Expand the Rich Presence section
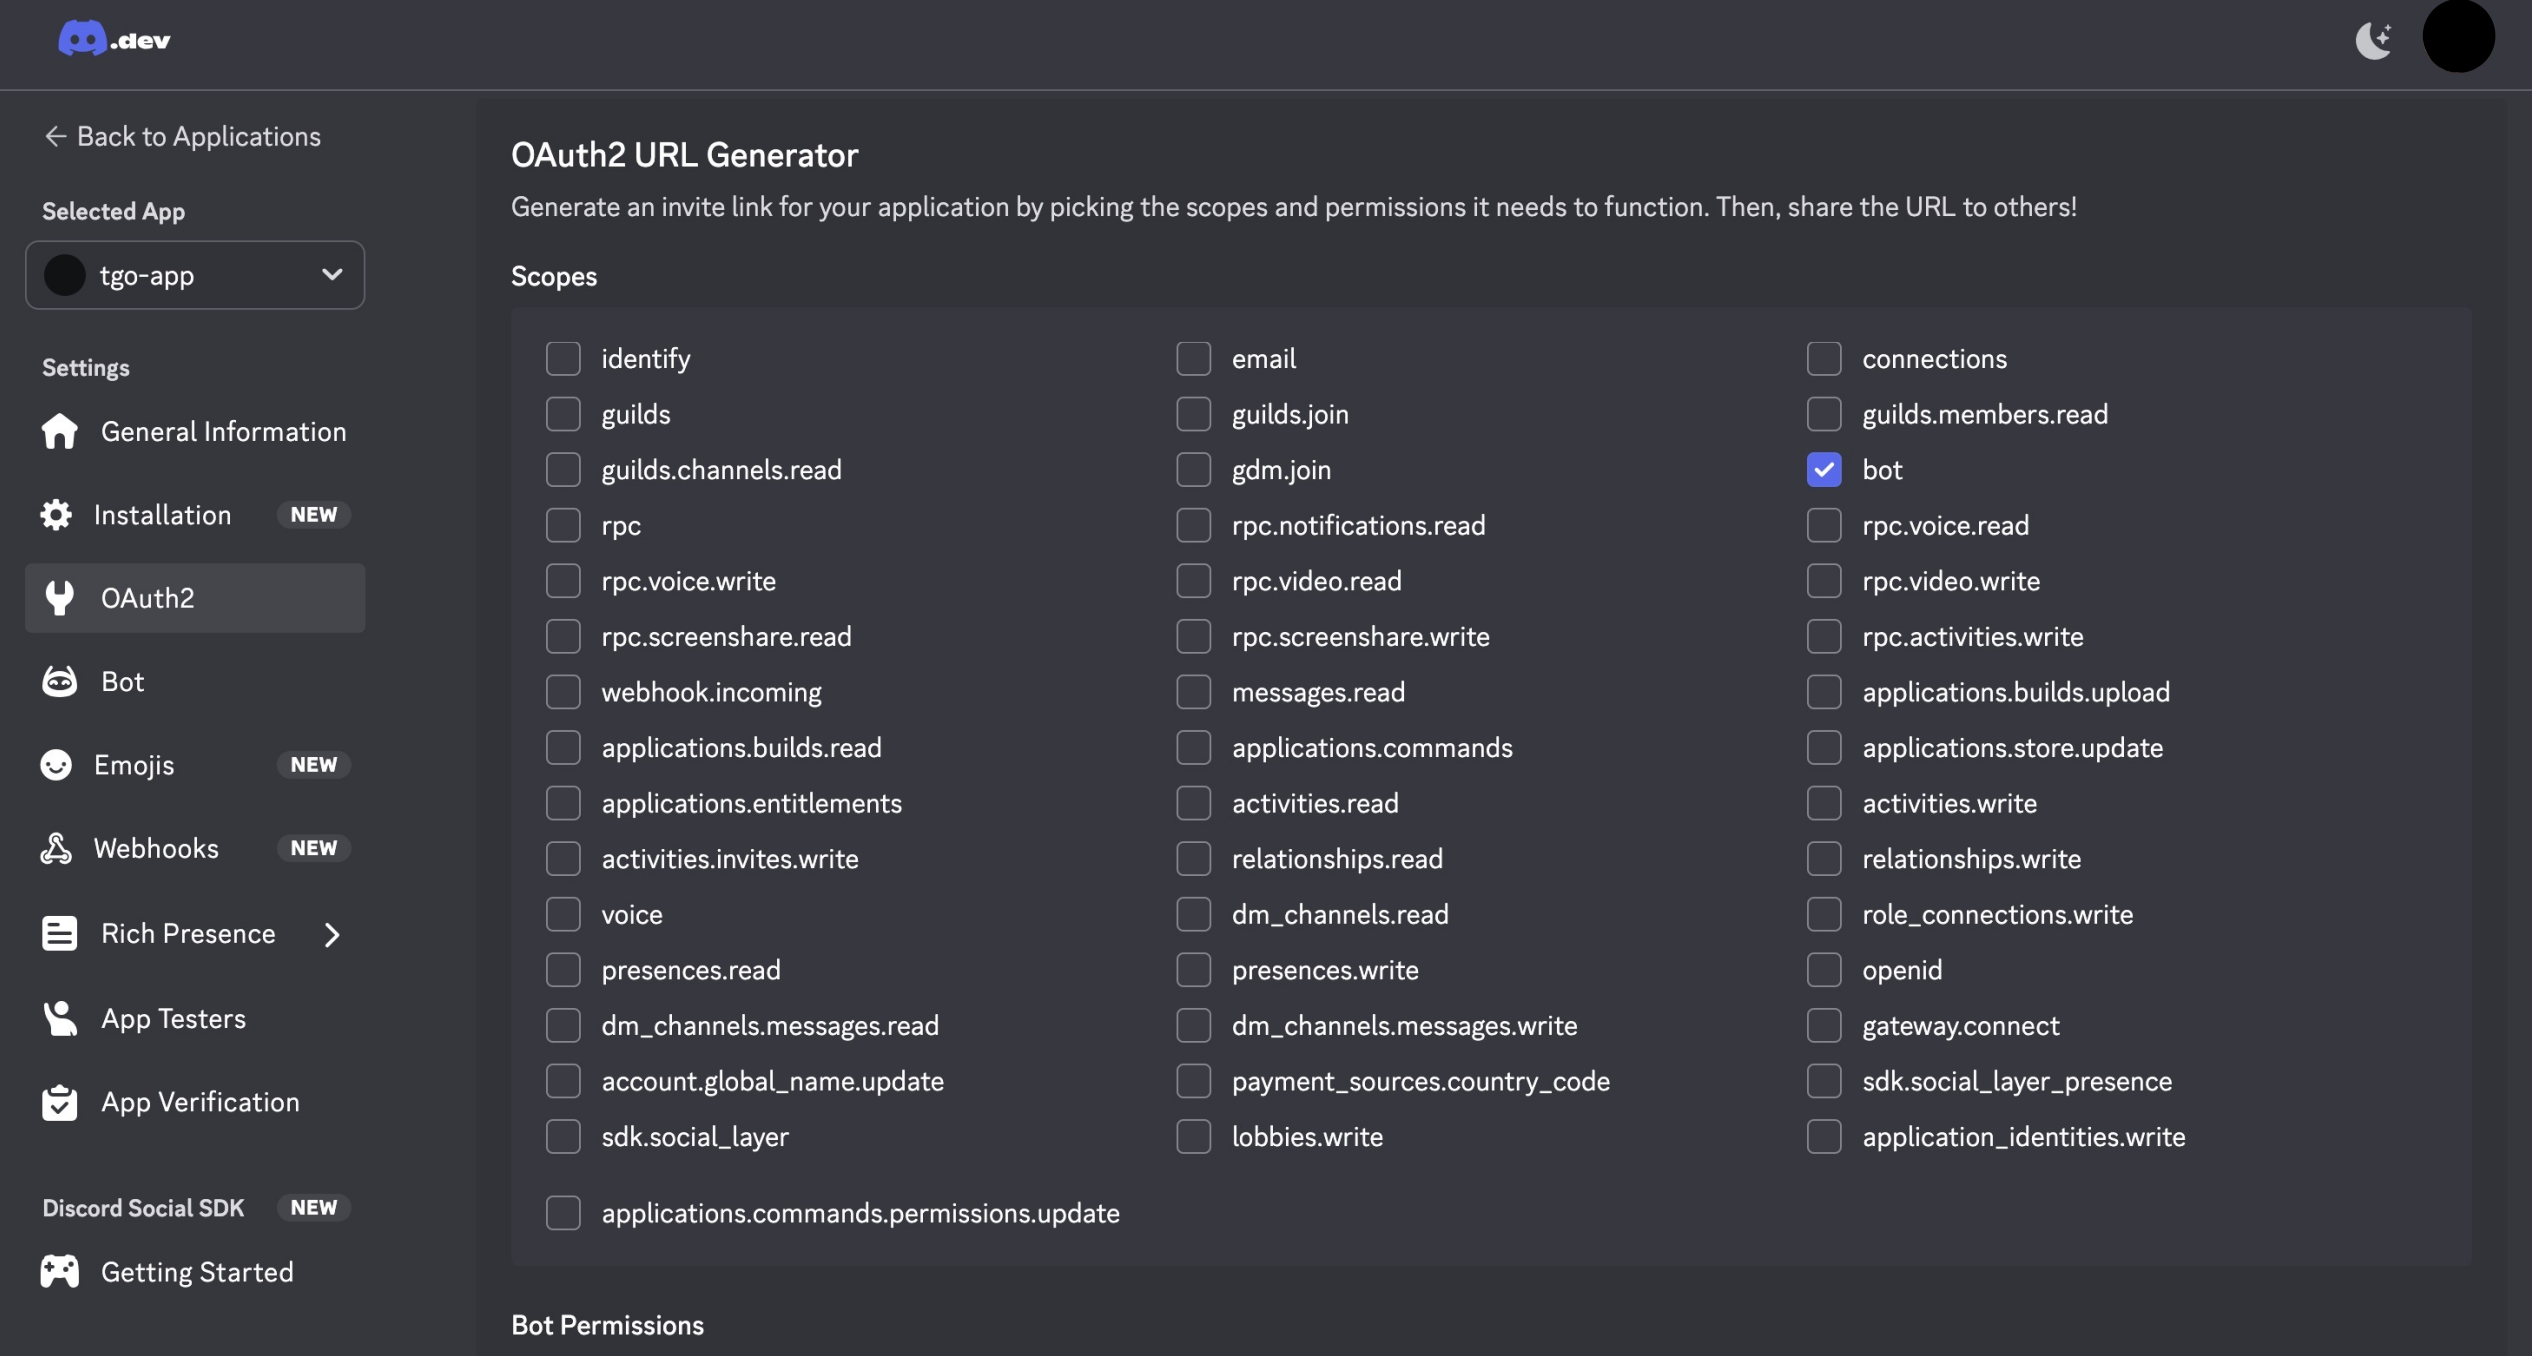 (x=332, y=934)
